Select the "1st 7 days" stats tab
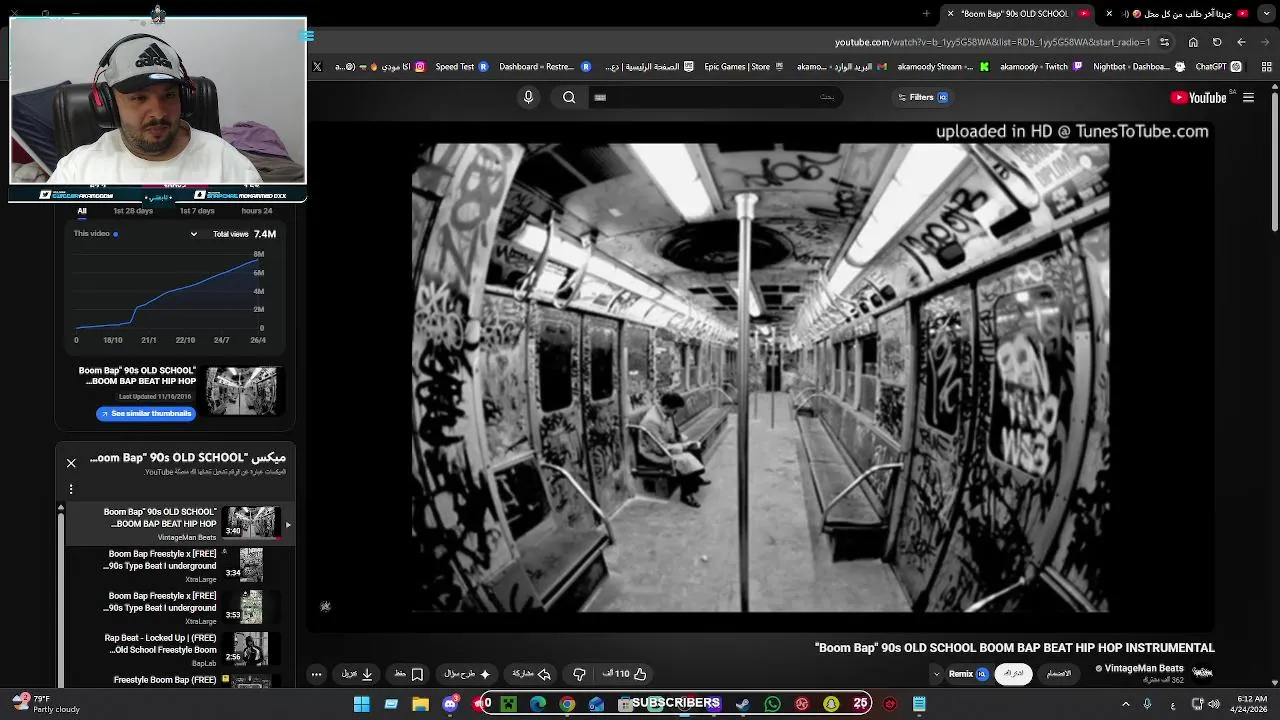This screenshot has height=720, width=1280. 197,211
